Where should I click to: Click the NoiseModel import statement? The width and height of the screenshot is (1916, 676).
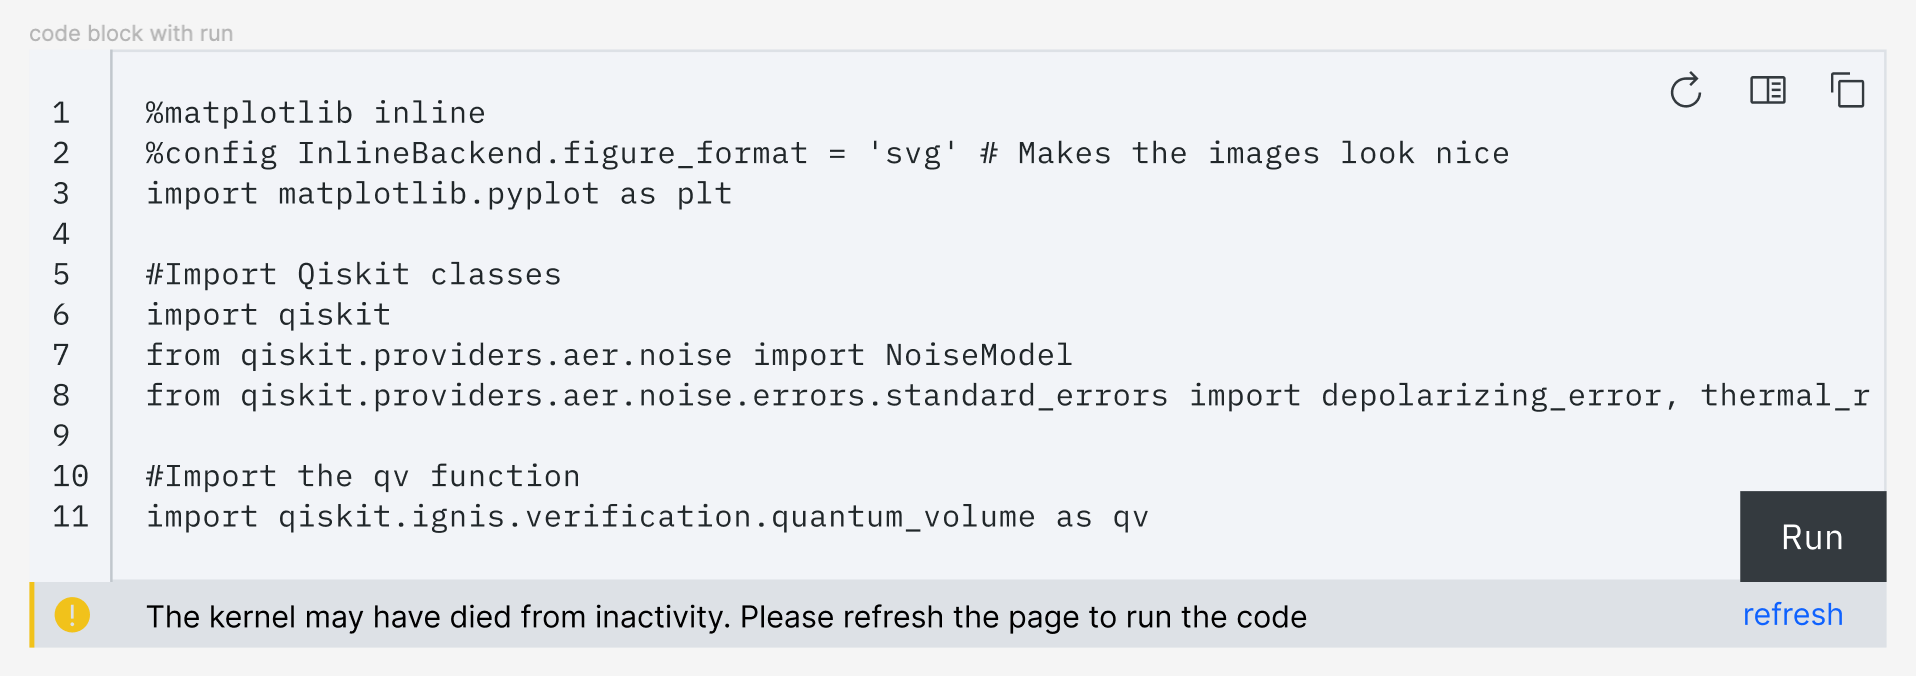(608, 354)
